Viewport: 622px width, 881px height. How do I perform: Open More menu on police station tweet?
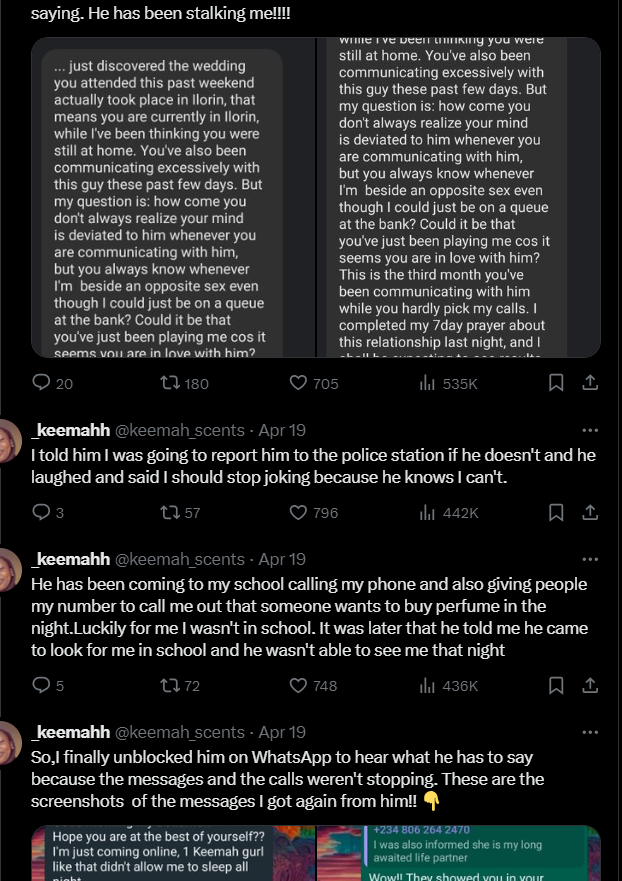(x=590, y=430)
